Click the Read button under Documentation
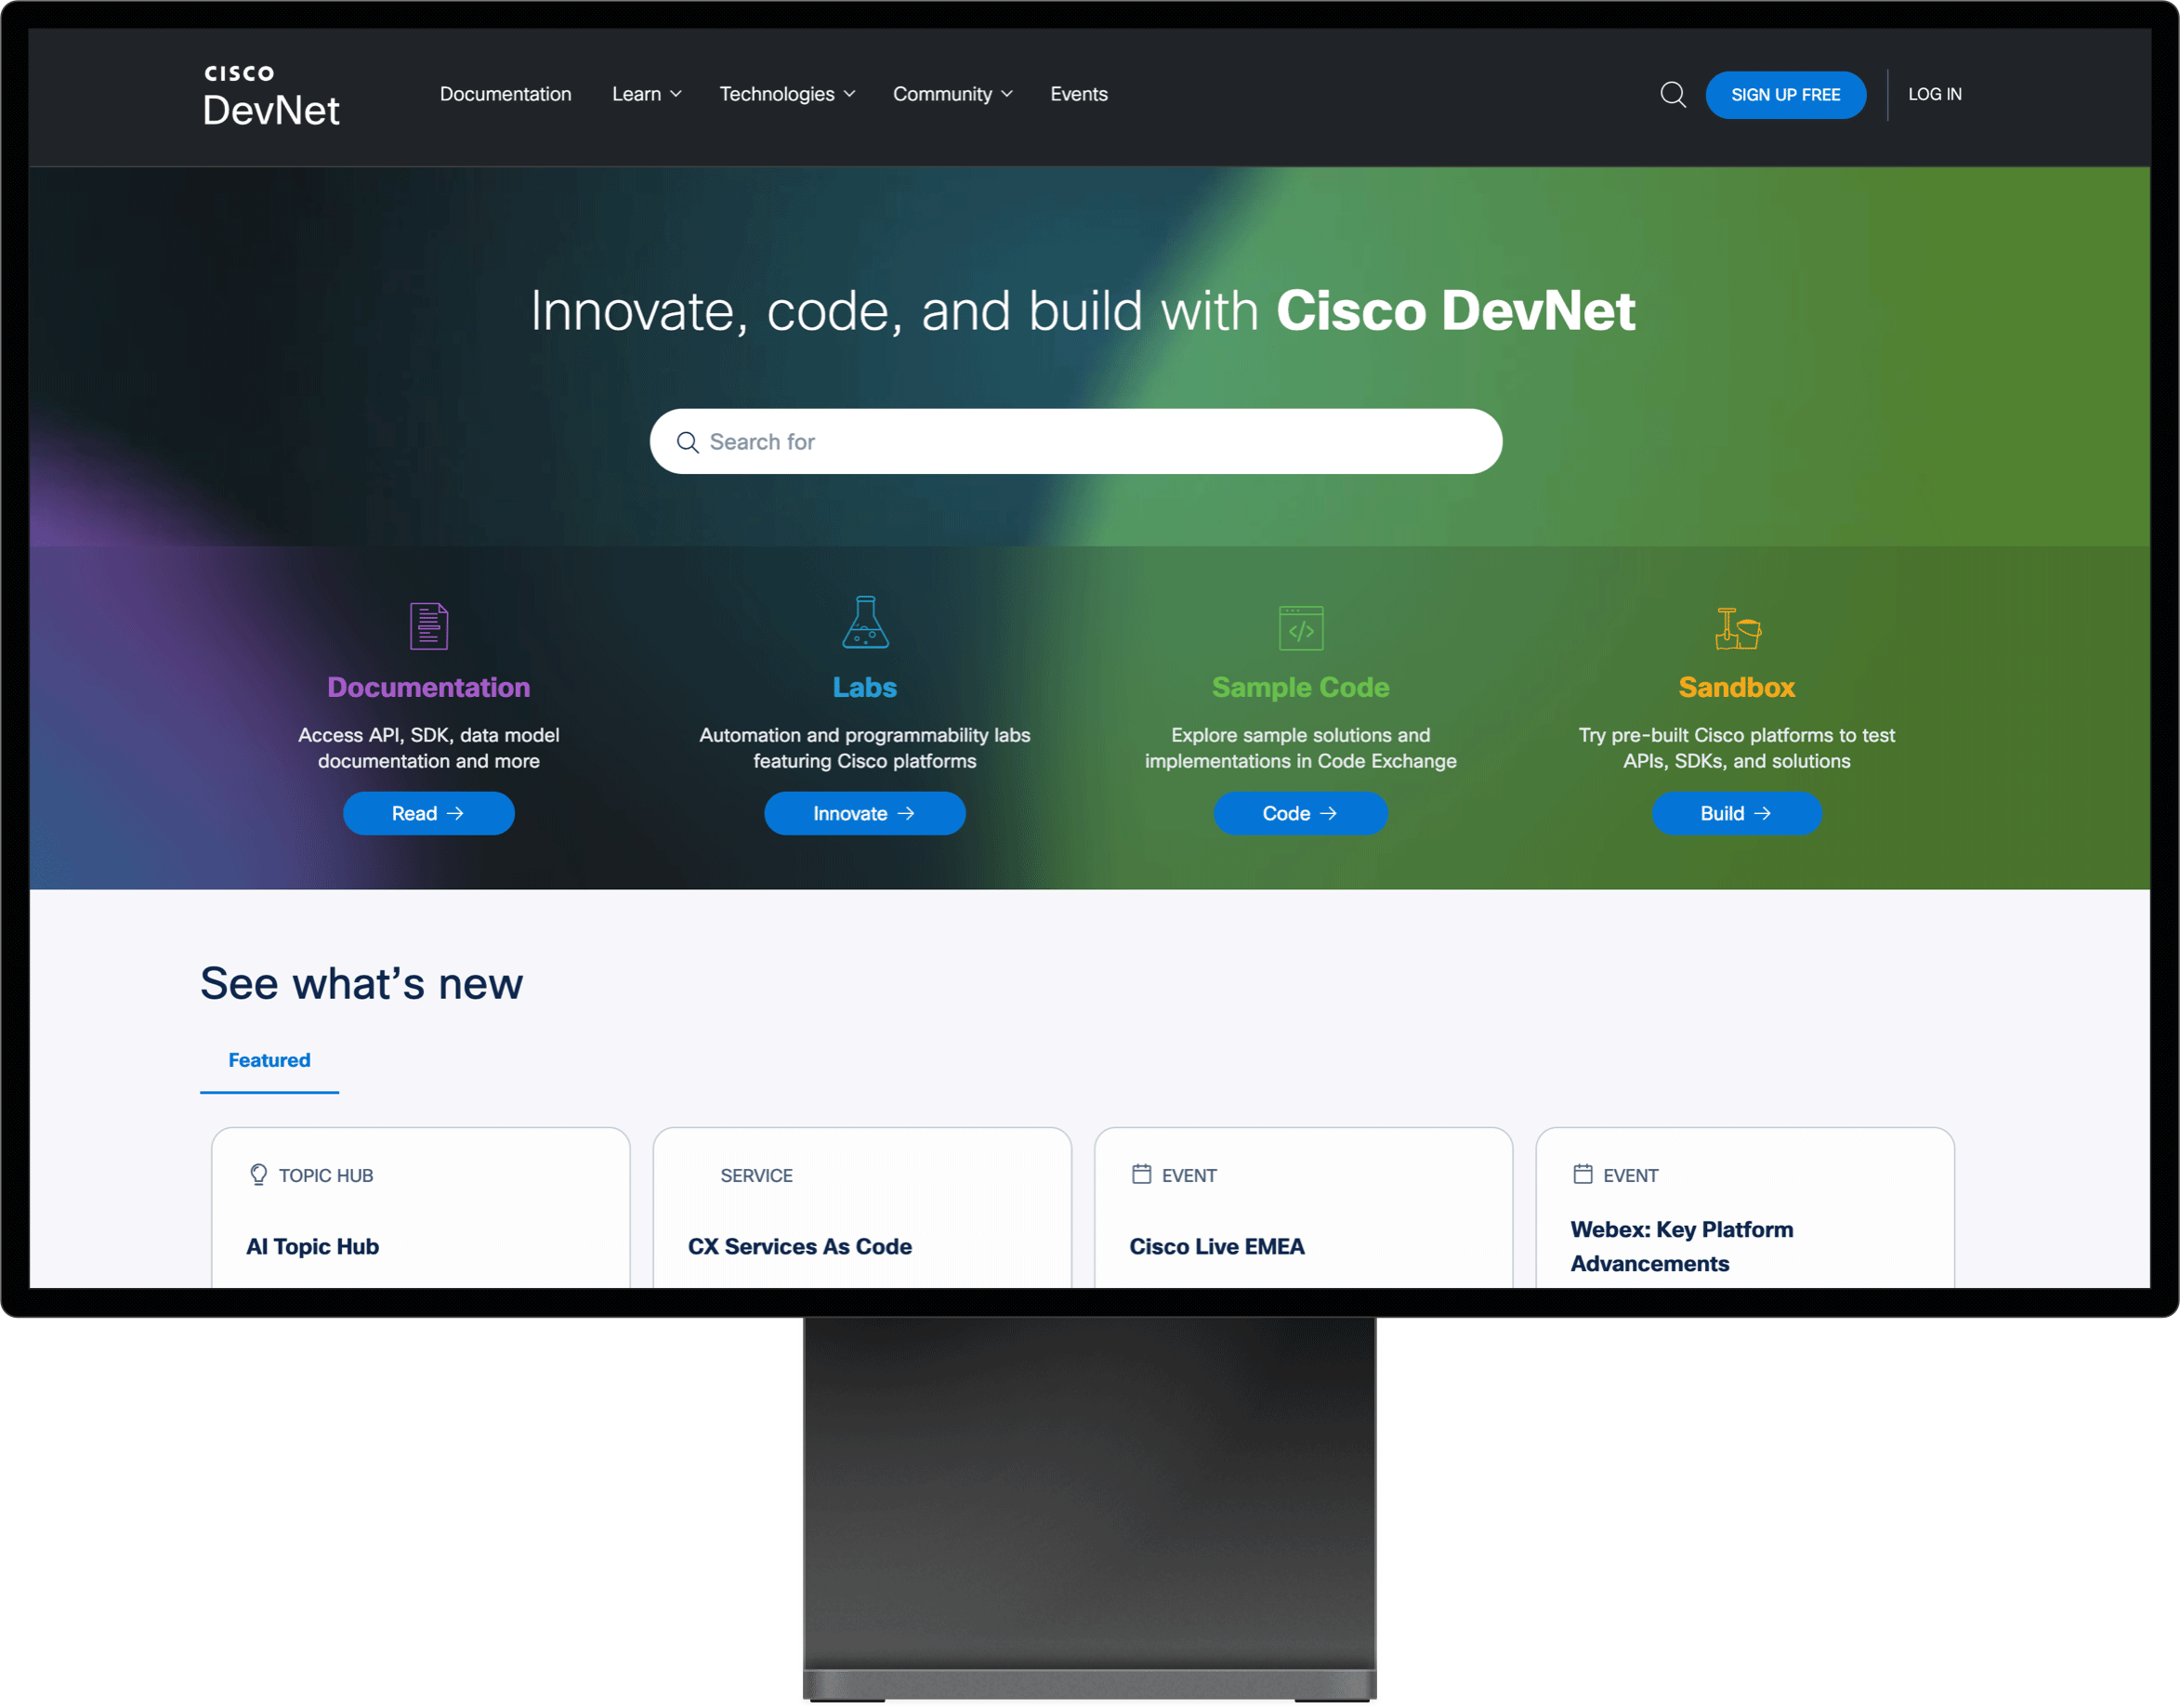Image resolution: width=2180 pixels, height=1708 pixels. (428, 814)
